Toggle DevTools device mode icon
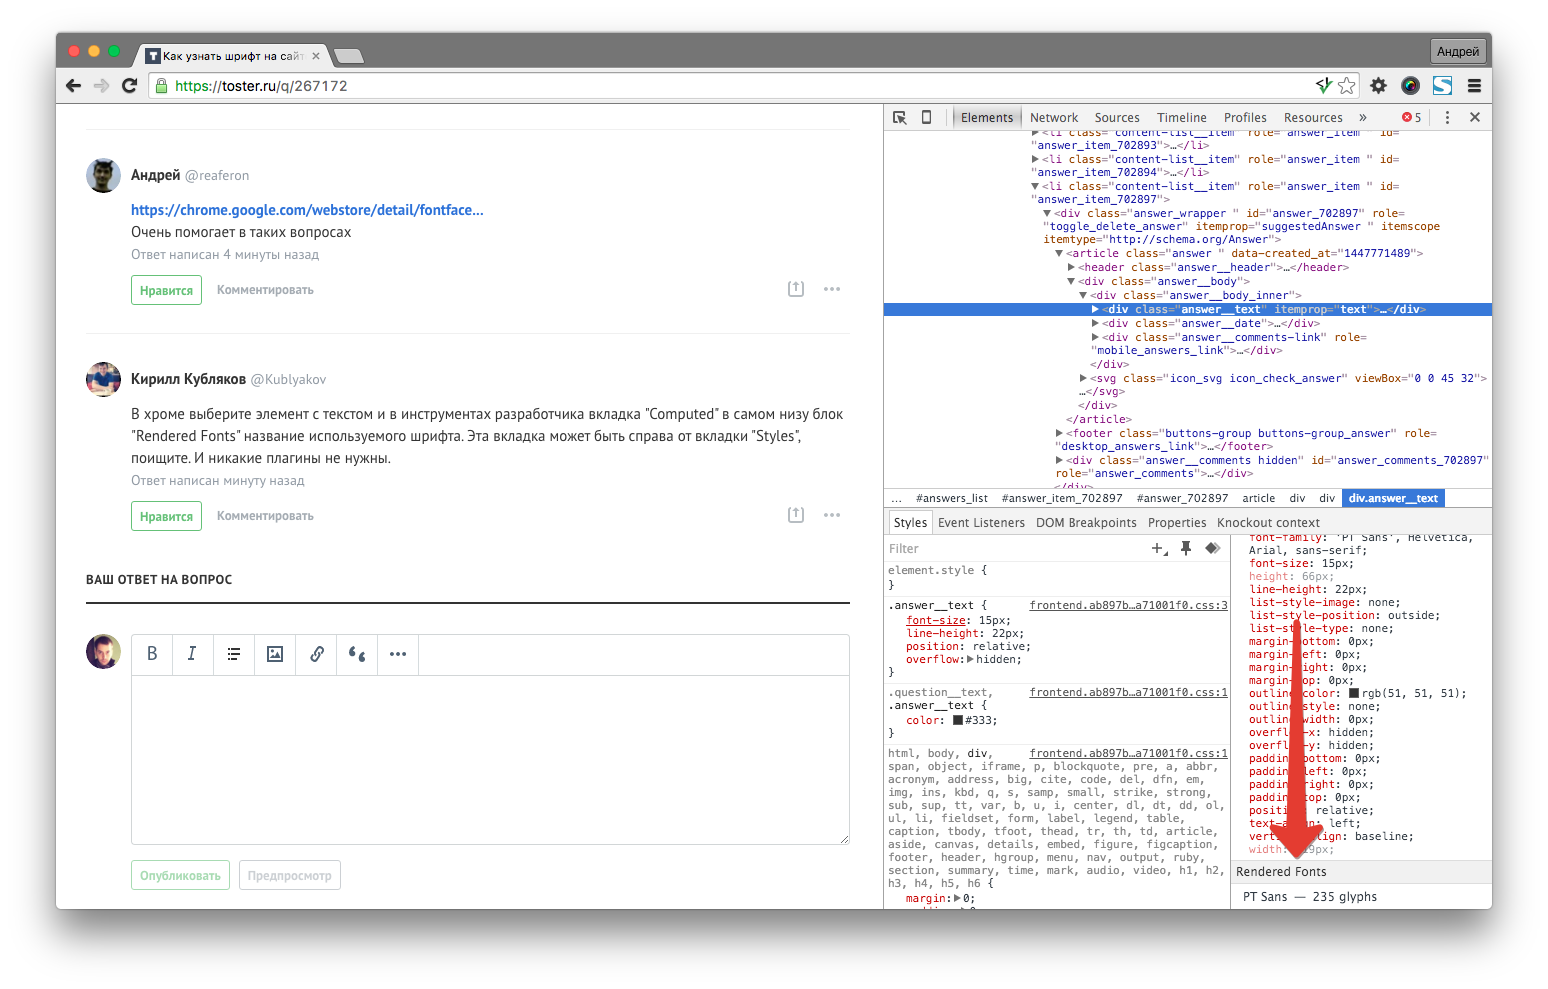This screenshot has width=1548, height=989. click(x=926, y=117)
